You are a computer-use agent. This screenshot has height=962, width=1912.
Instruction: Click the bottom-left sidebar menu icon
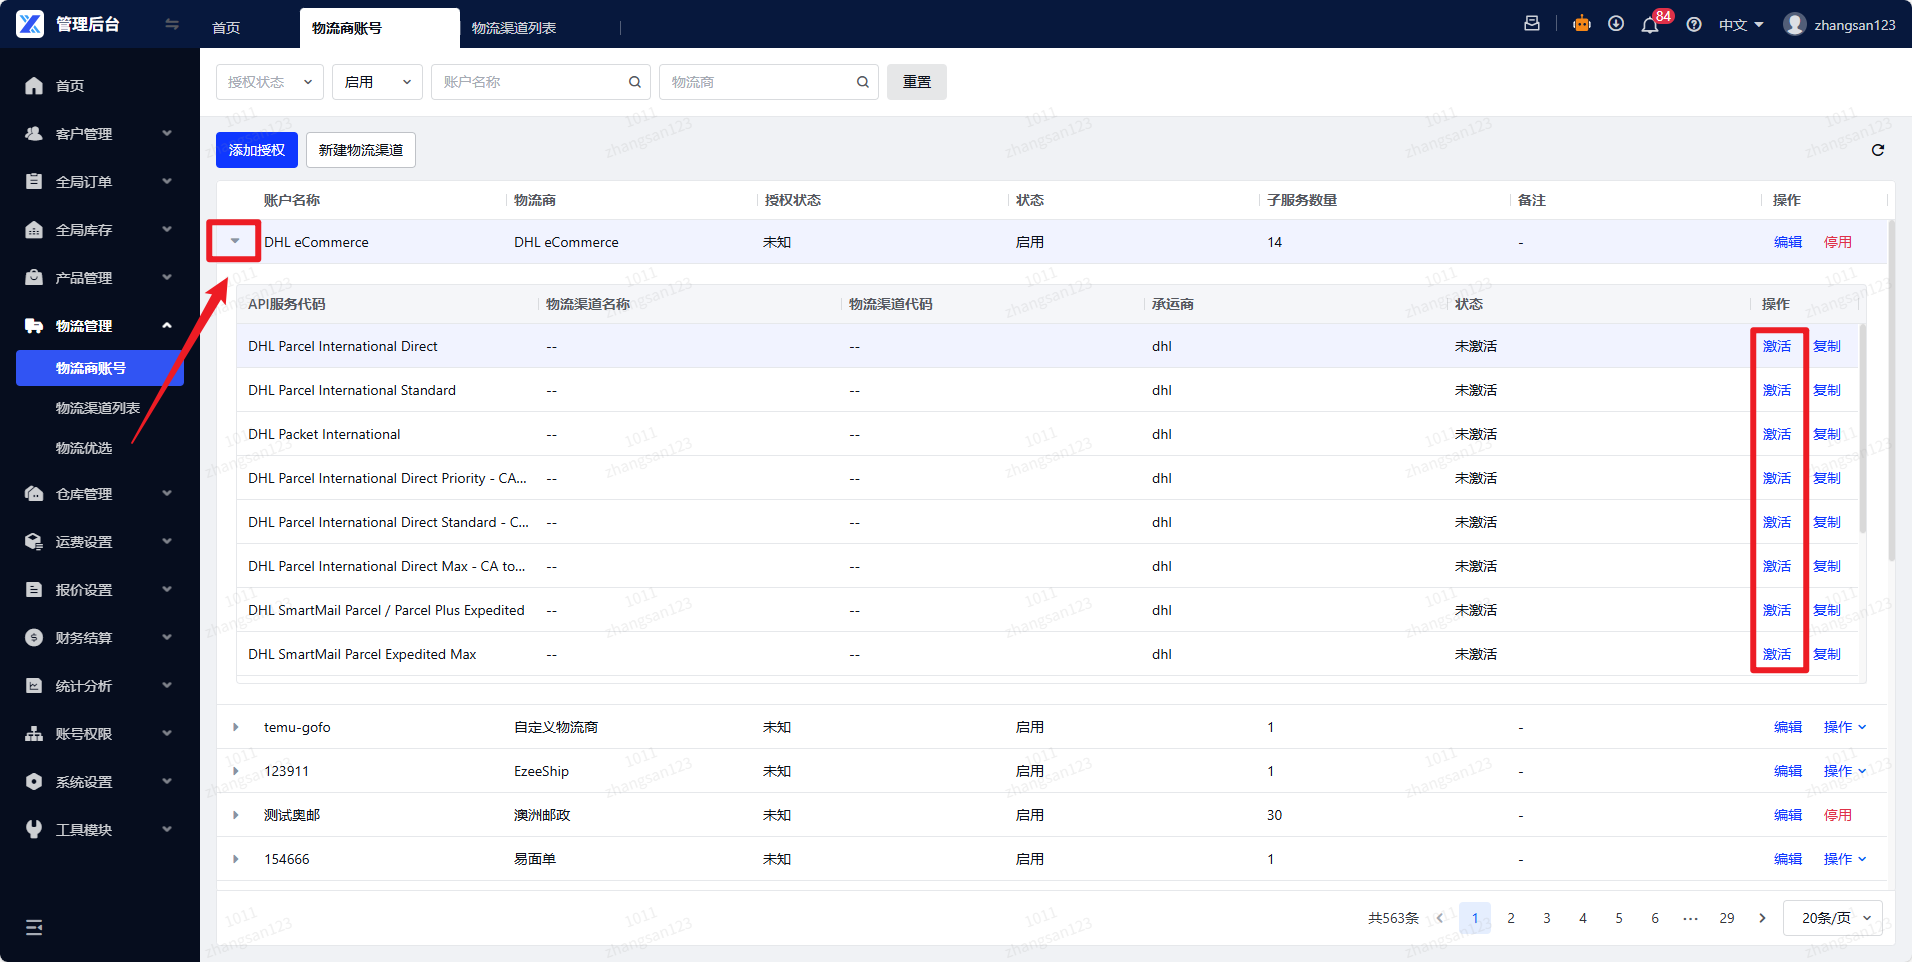(34, 927)
